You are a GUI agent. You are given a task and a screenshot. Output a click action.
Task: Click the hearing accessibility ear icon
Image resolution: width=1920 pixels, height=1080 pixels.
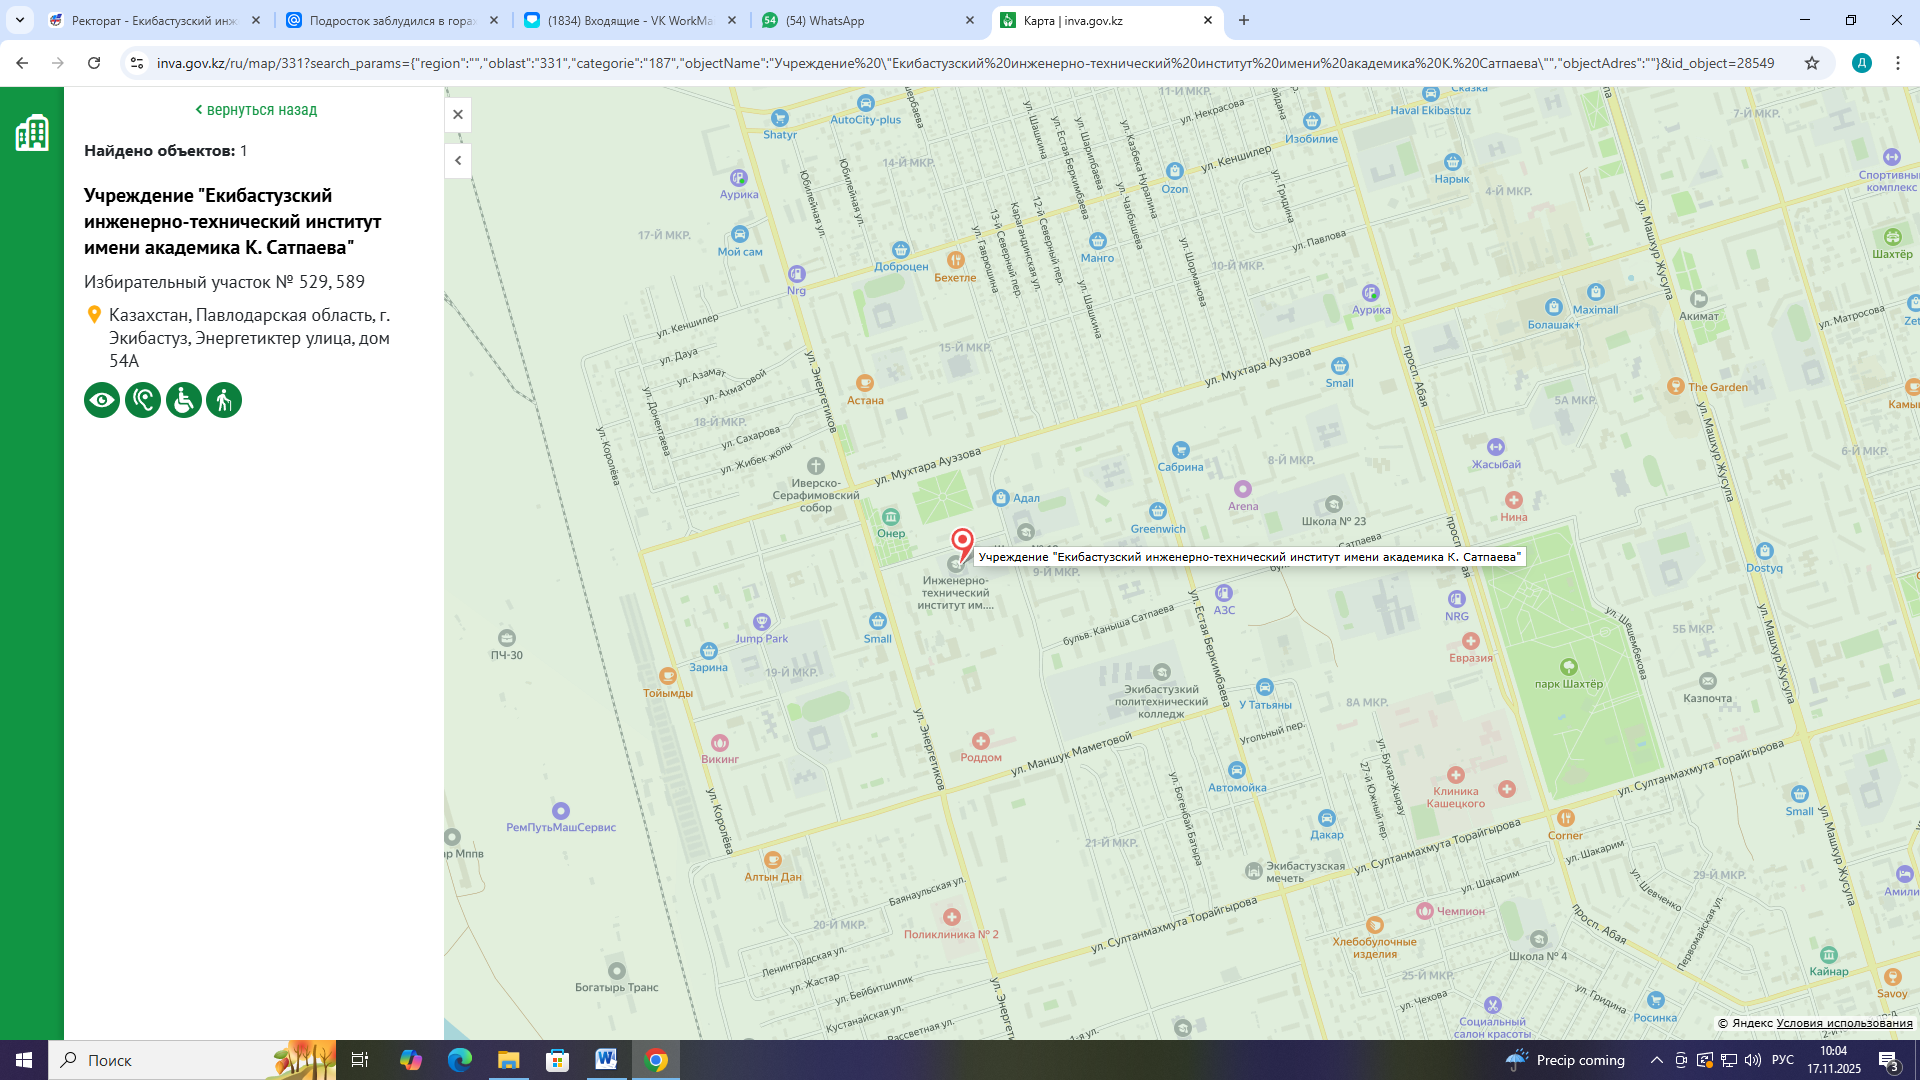pos(143,400)
